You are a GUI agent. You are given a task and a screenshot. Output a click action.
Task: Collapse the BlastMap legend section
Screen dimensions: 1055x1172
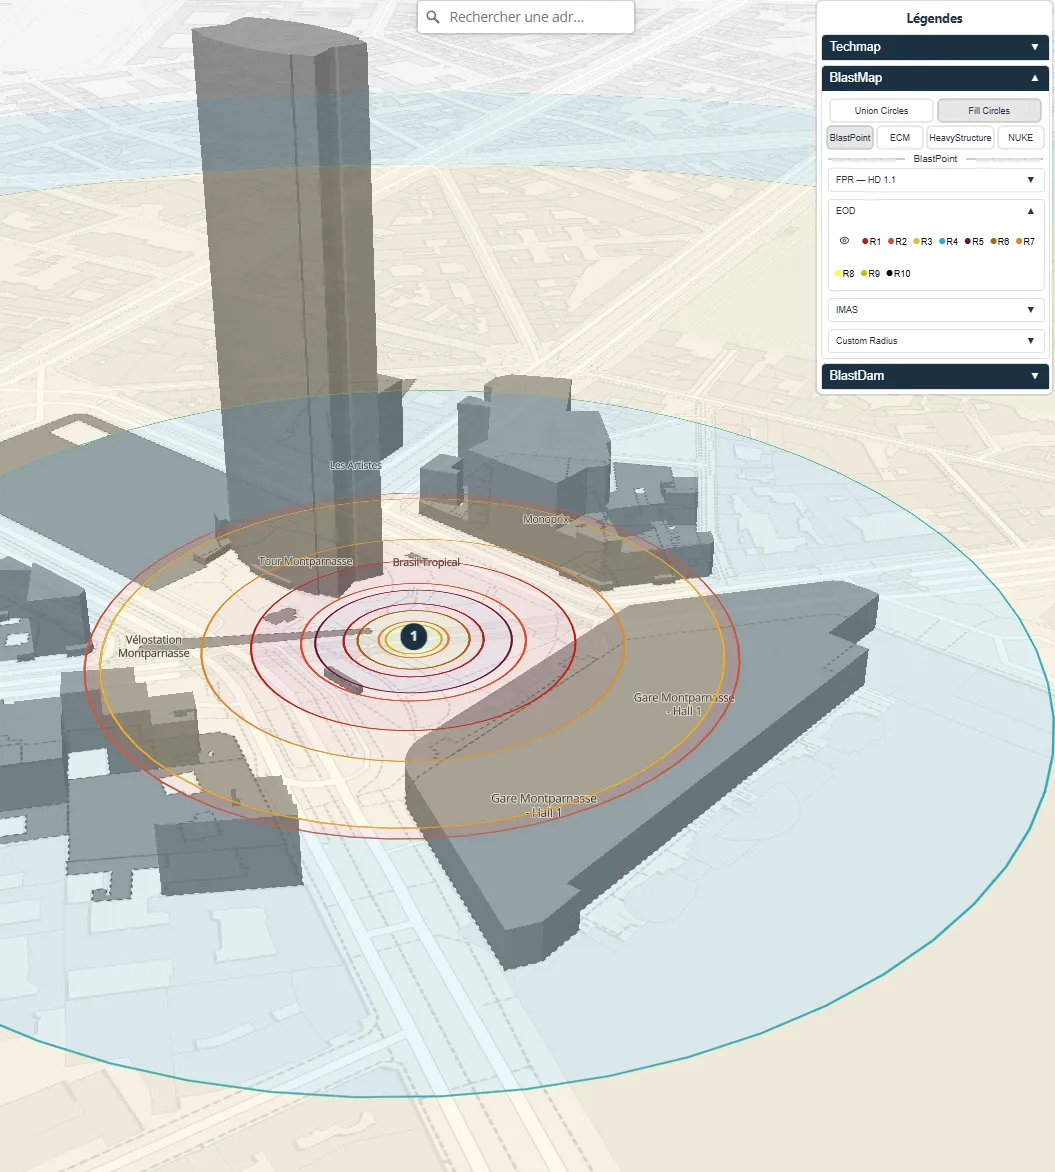click(x=935, y=78)
